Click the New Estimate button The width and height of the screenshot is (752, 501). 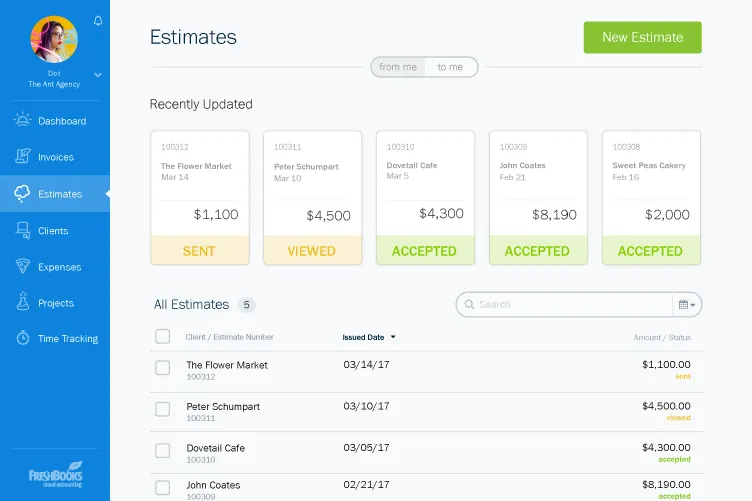(x=642, y=37)
